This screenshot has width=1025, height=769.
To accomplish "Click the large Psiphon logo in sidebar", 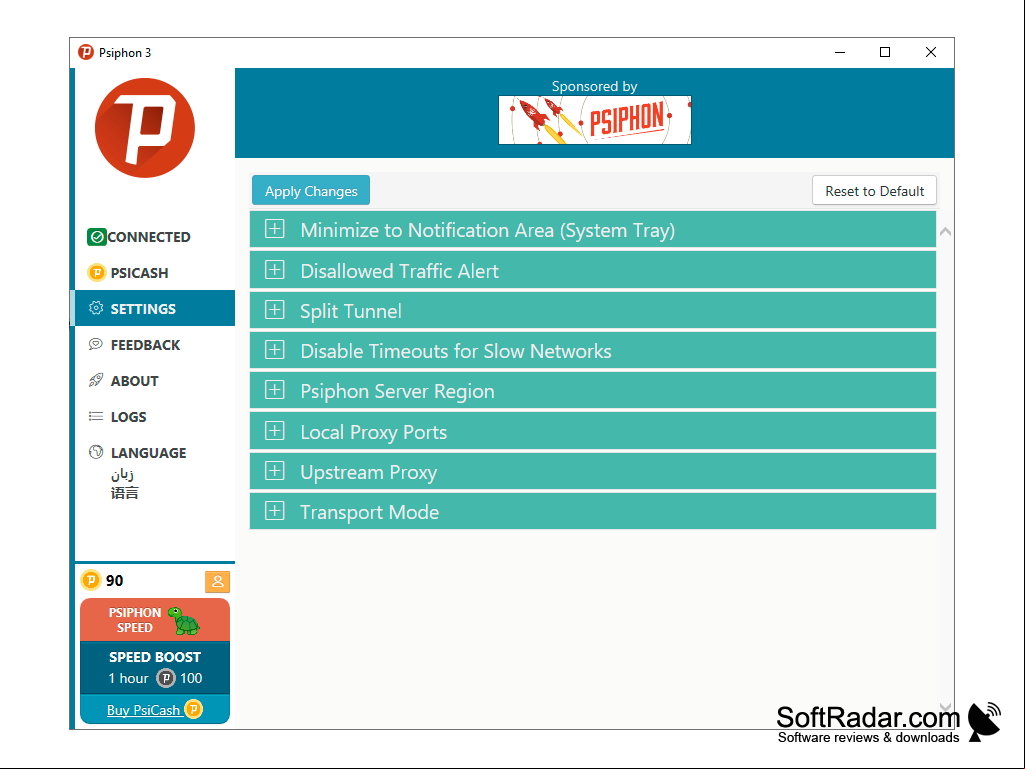I will (144, 128).
